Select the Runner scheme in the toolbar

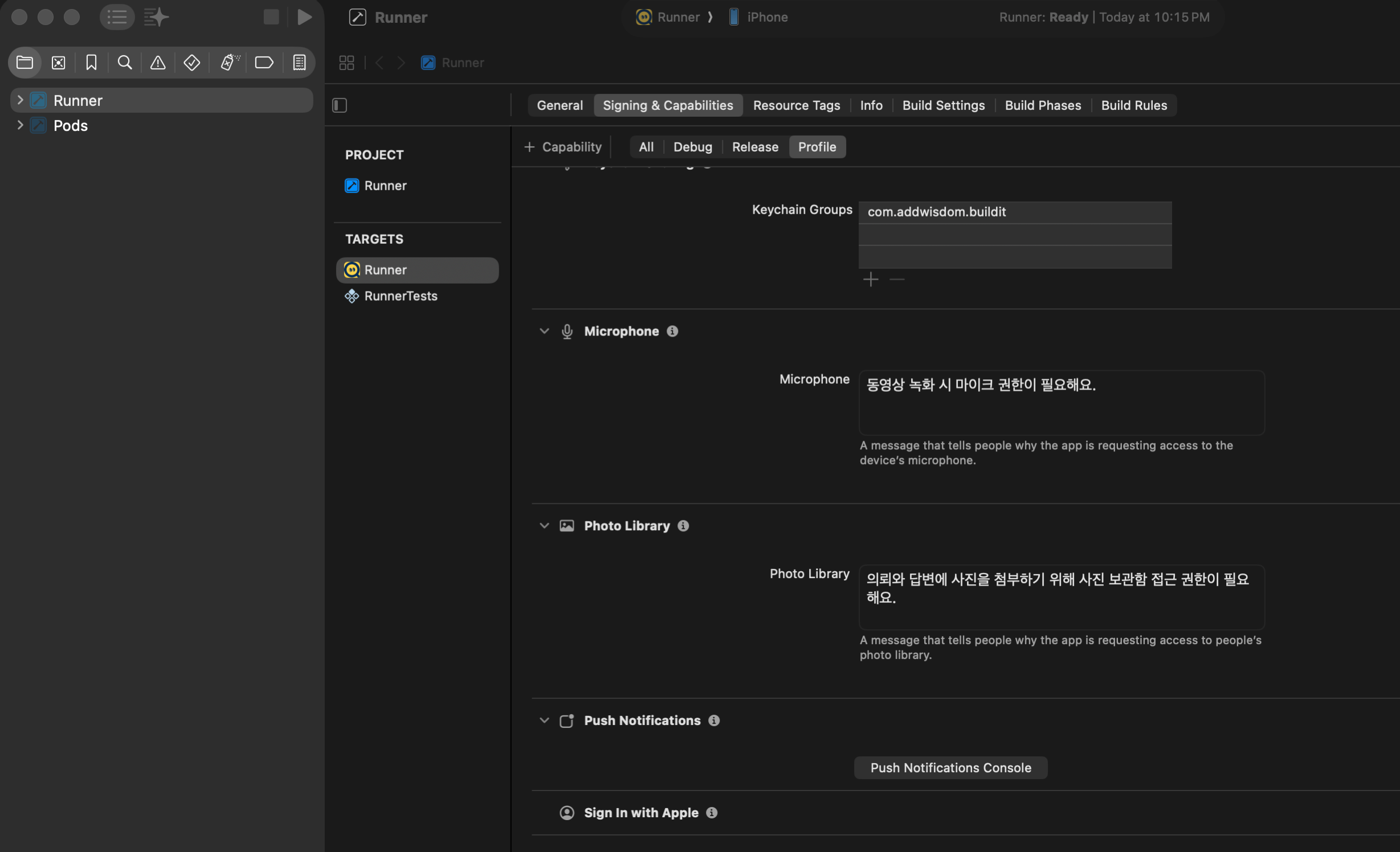669,17
